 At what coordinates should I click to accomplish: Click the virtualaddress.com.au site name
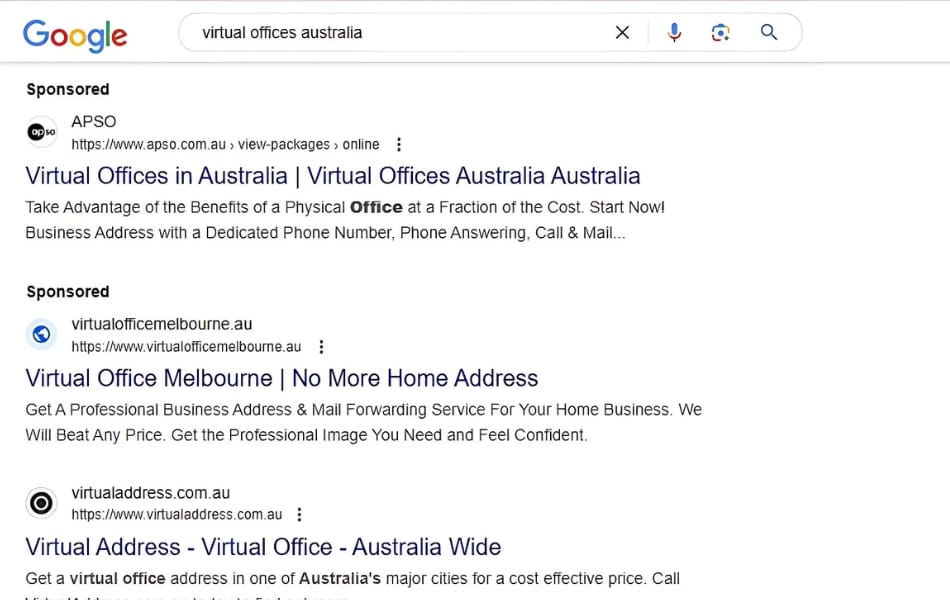tap(151, 493)
